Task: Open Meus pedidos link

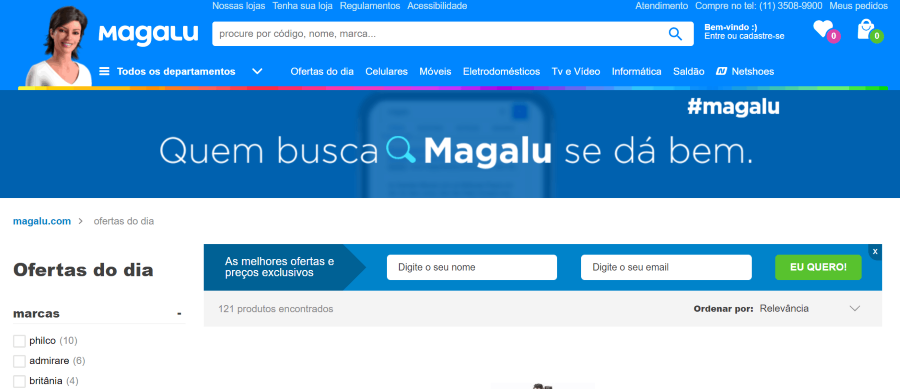Action: click(858, 6)
